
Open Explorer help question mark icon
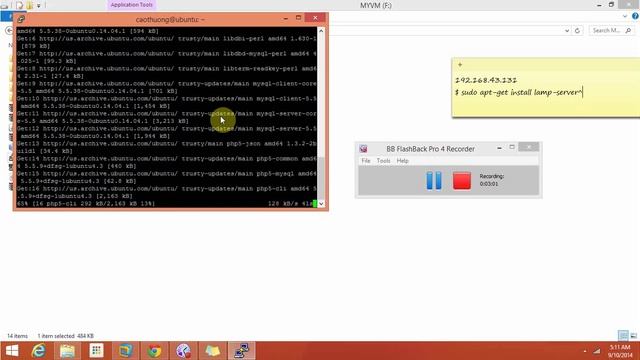pyautogui.click(x=635, y=16)
